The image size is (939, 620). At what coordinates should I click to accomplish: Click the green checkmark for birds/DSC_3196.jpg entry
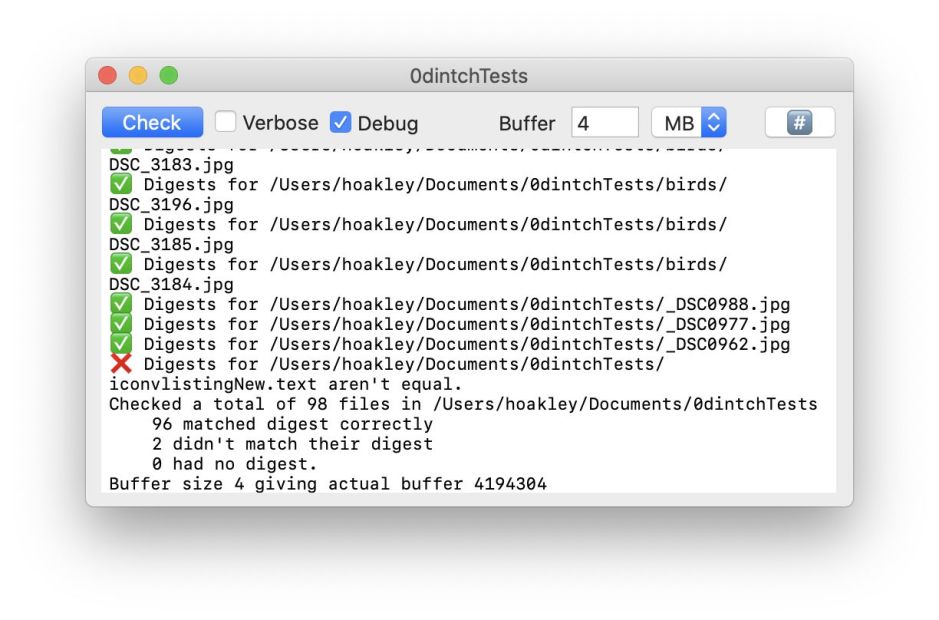point(120,184)
